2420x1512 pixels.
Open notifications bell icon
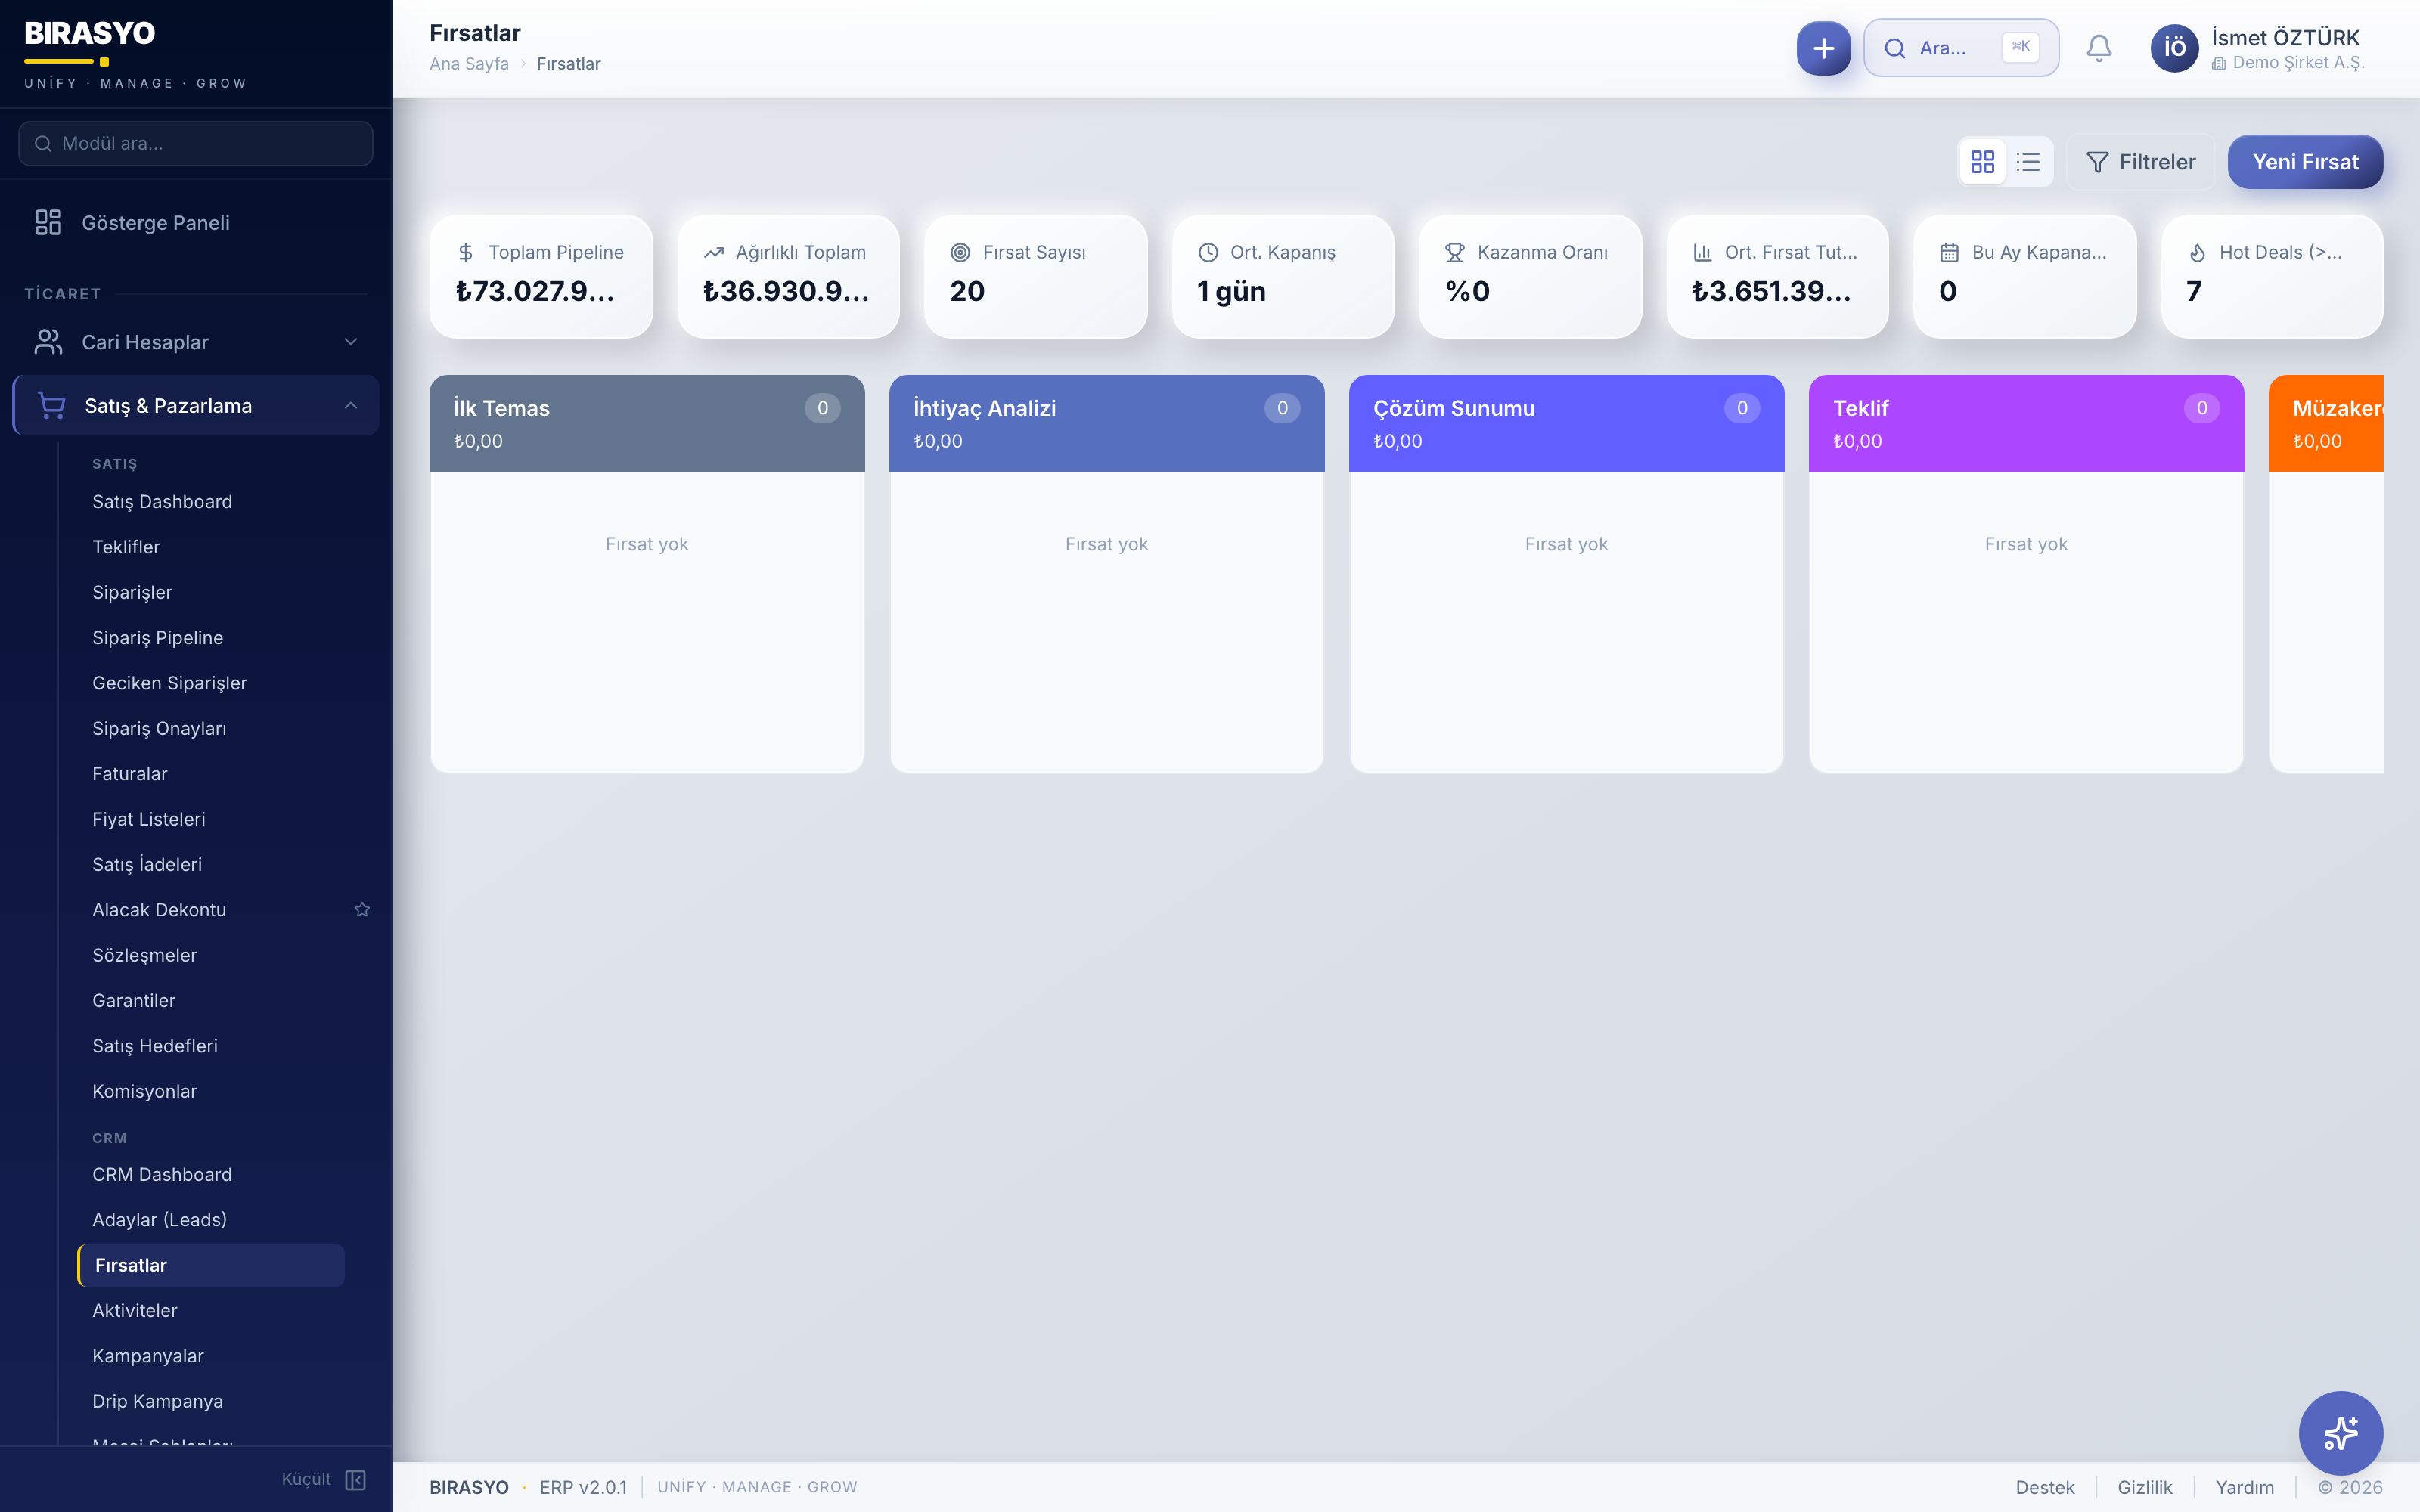[x=2099, y=48]
